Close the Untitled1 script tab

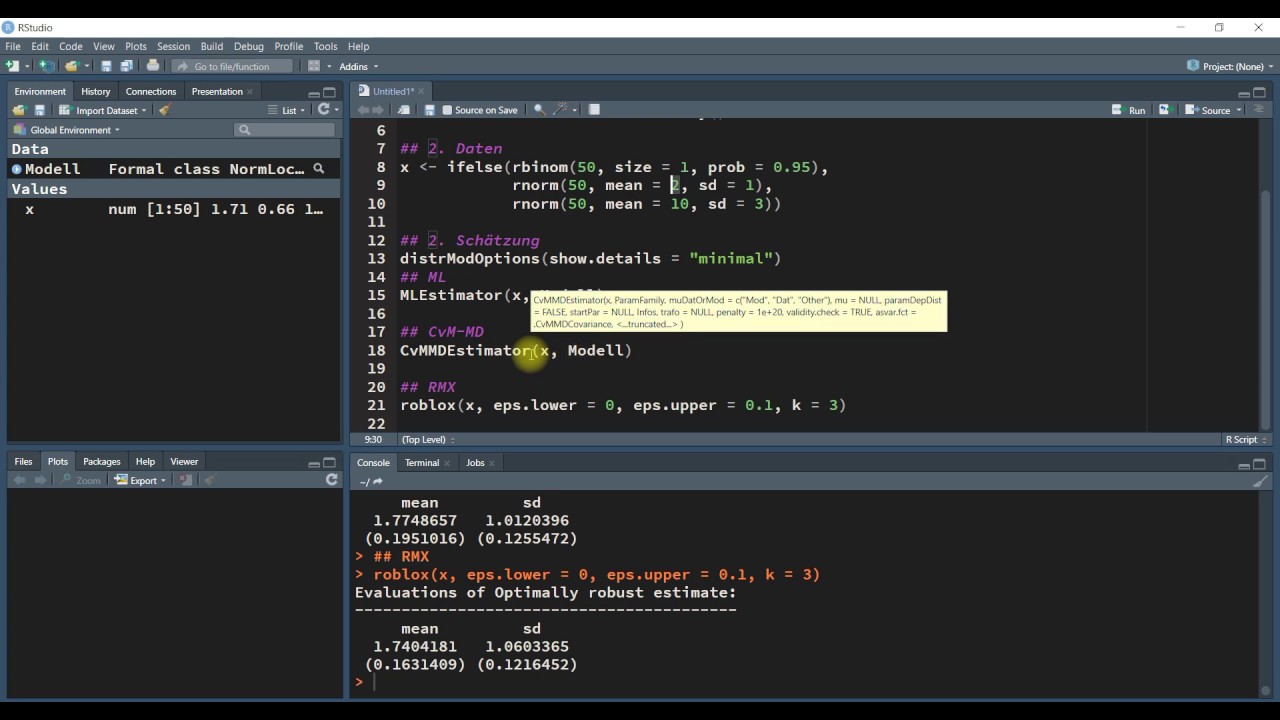coord(421,92)
